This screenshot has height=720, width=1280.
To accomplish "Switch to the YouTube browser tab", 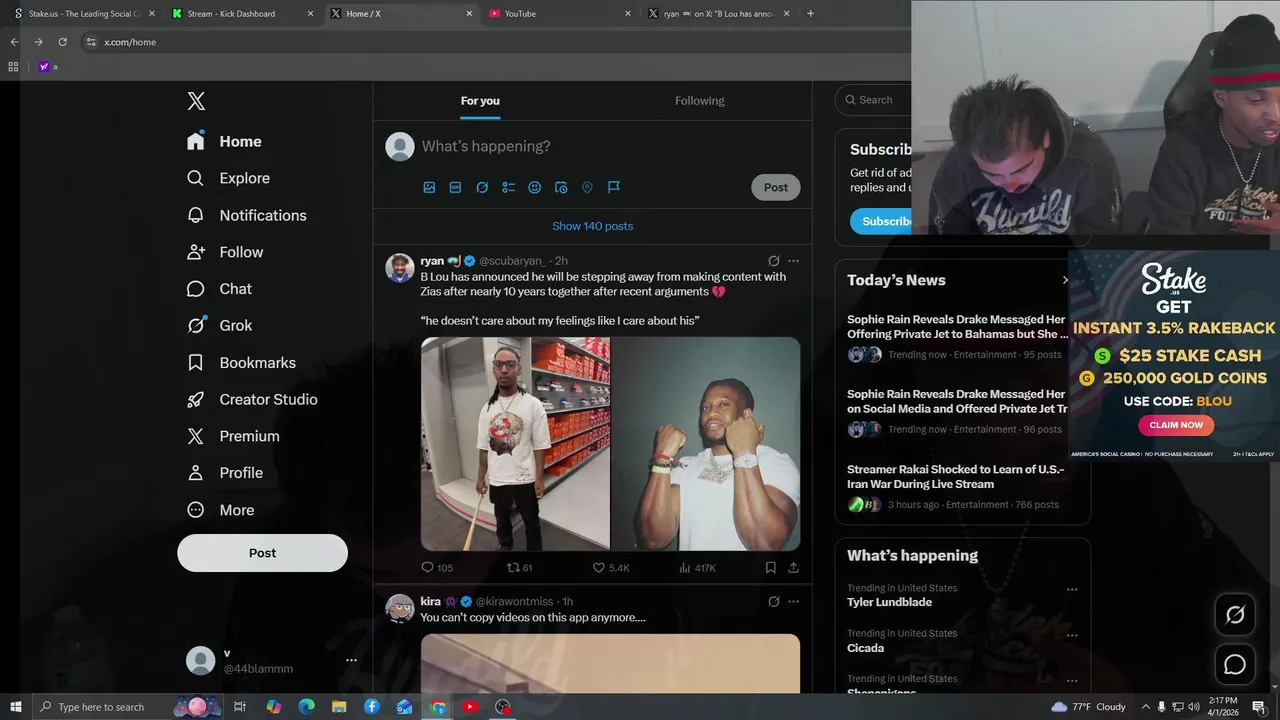I will point(558,14).
